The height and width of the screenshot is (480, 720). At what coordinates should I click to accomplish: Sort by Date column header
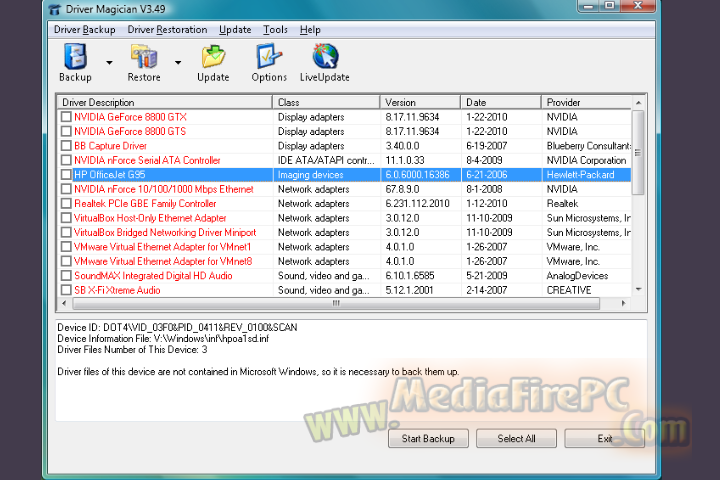(x=501, y=102)
